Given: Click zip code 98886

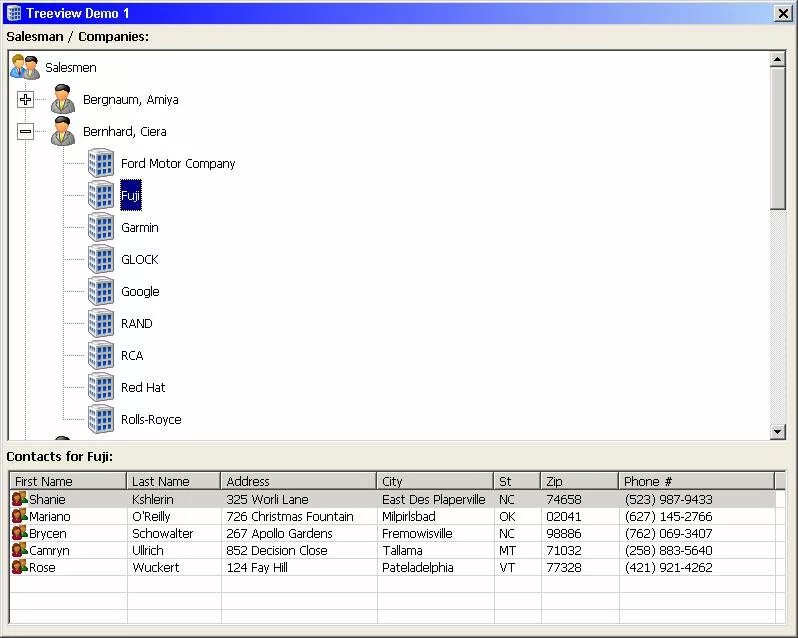Looking at the screenshot, I should point(563,533).
